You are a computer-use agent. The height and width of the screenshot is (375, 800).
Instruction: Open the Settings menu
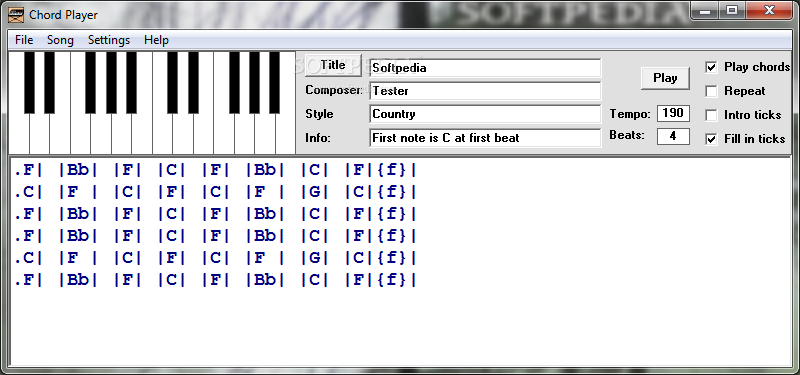pyautogui.click(x=109, y=40)
